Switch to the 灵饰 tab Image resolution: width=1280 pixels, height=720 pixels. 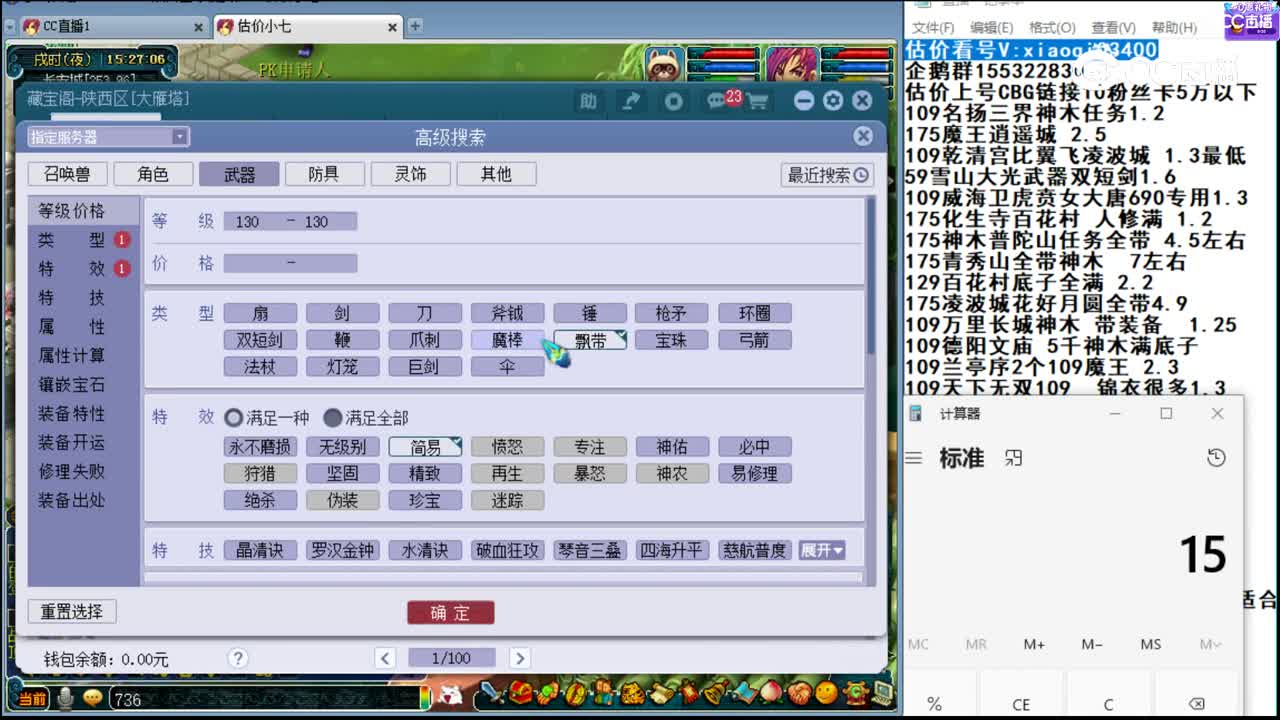pos(410,174)
